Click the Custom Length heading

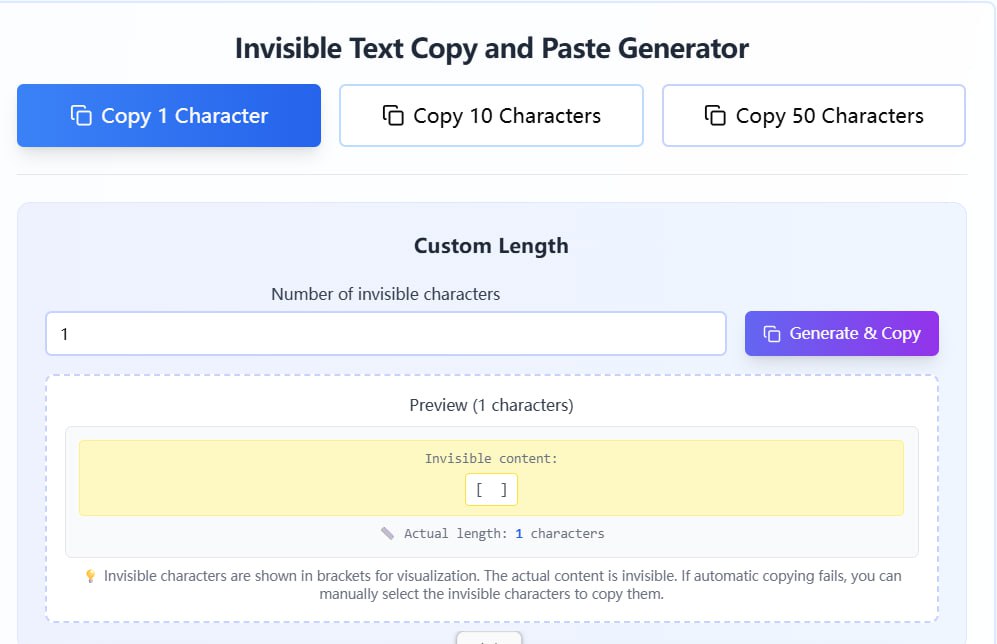coord(491,246)
